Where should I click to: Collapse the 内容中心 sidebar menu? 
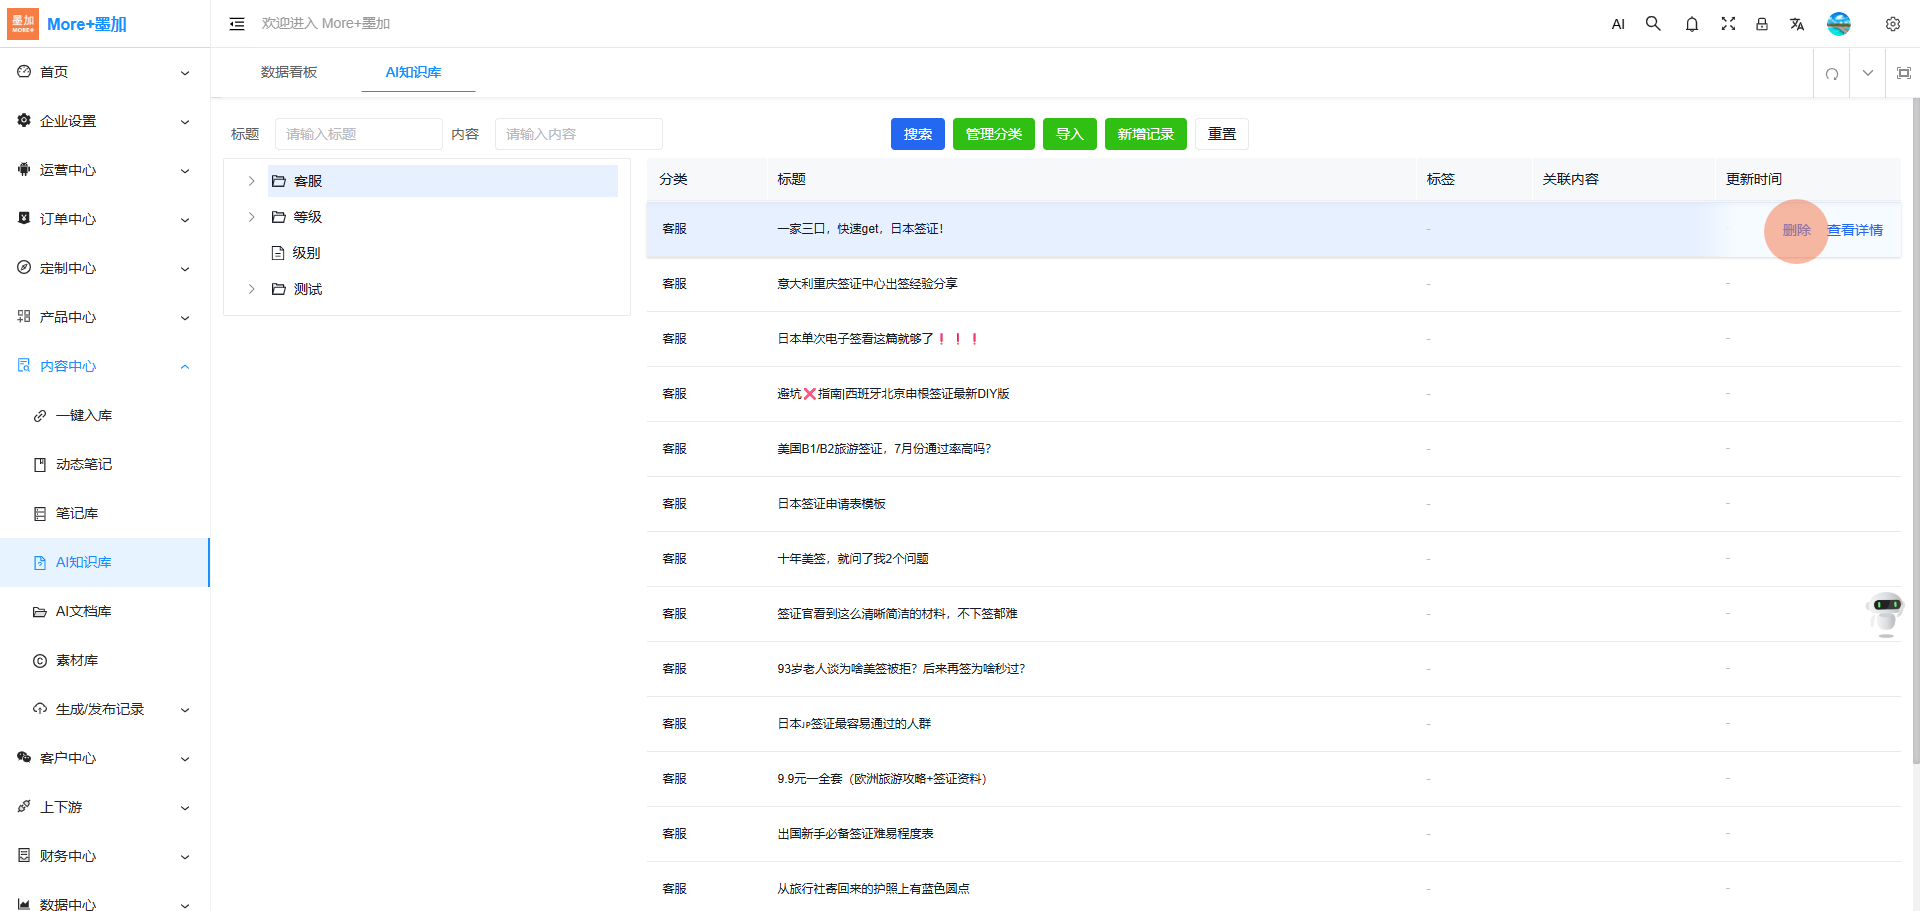pyautogui.click(x=184, y=366)
